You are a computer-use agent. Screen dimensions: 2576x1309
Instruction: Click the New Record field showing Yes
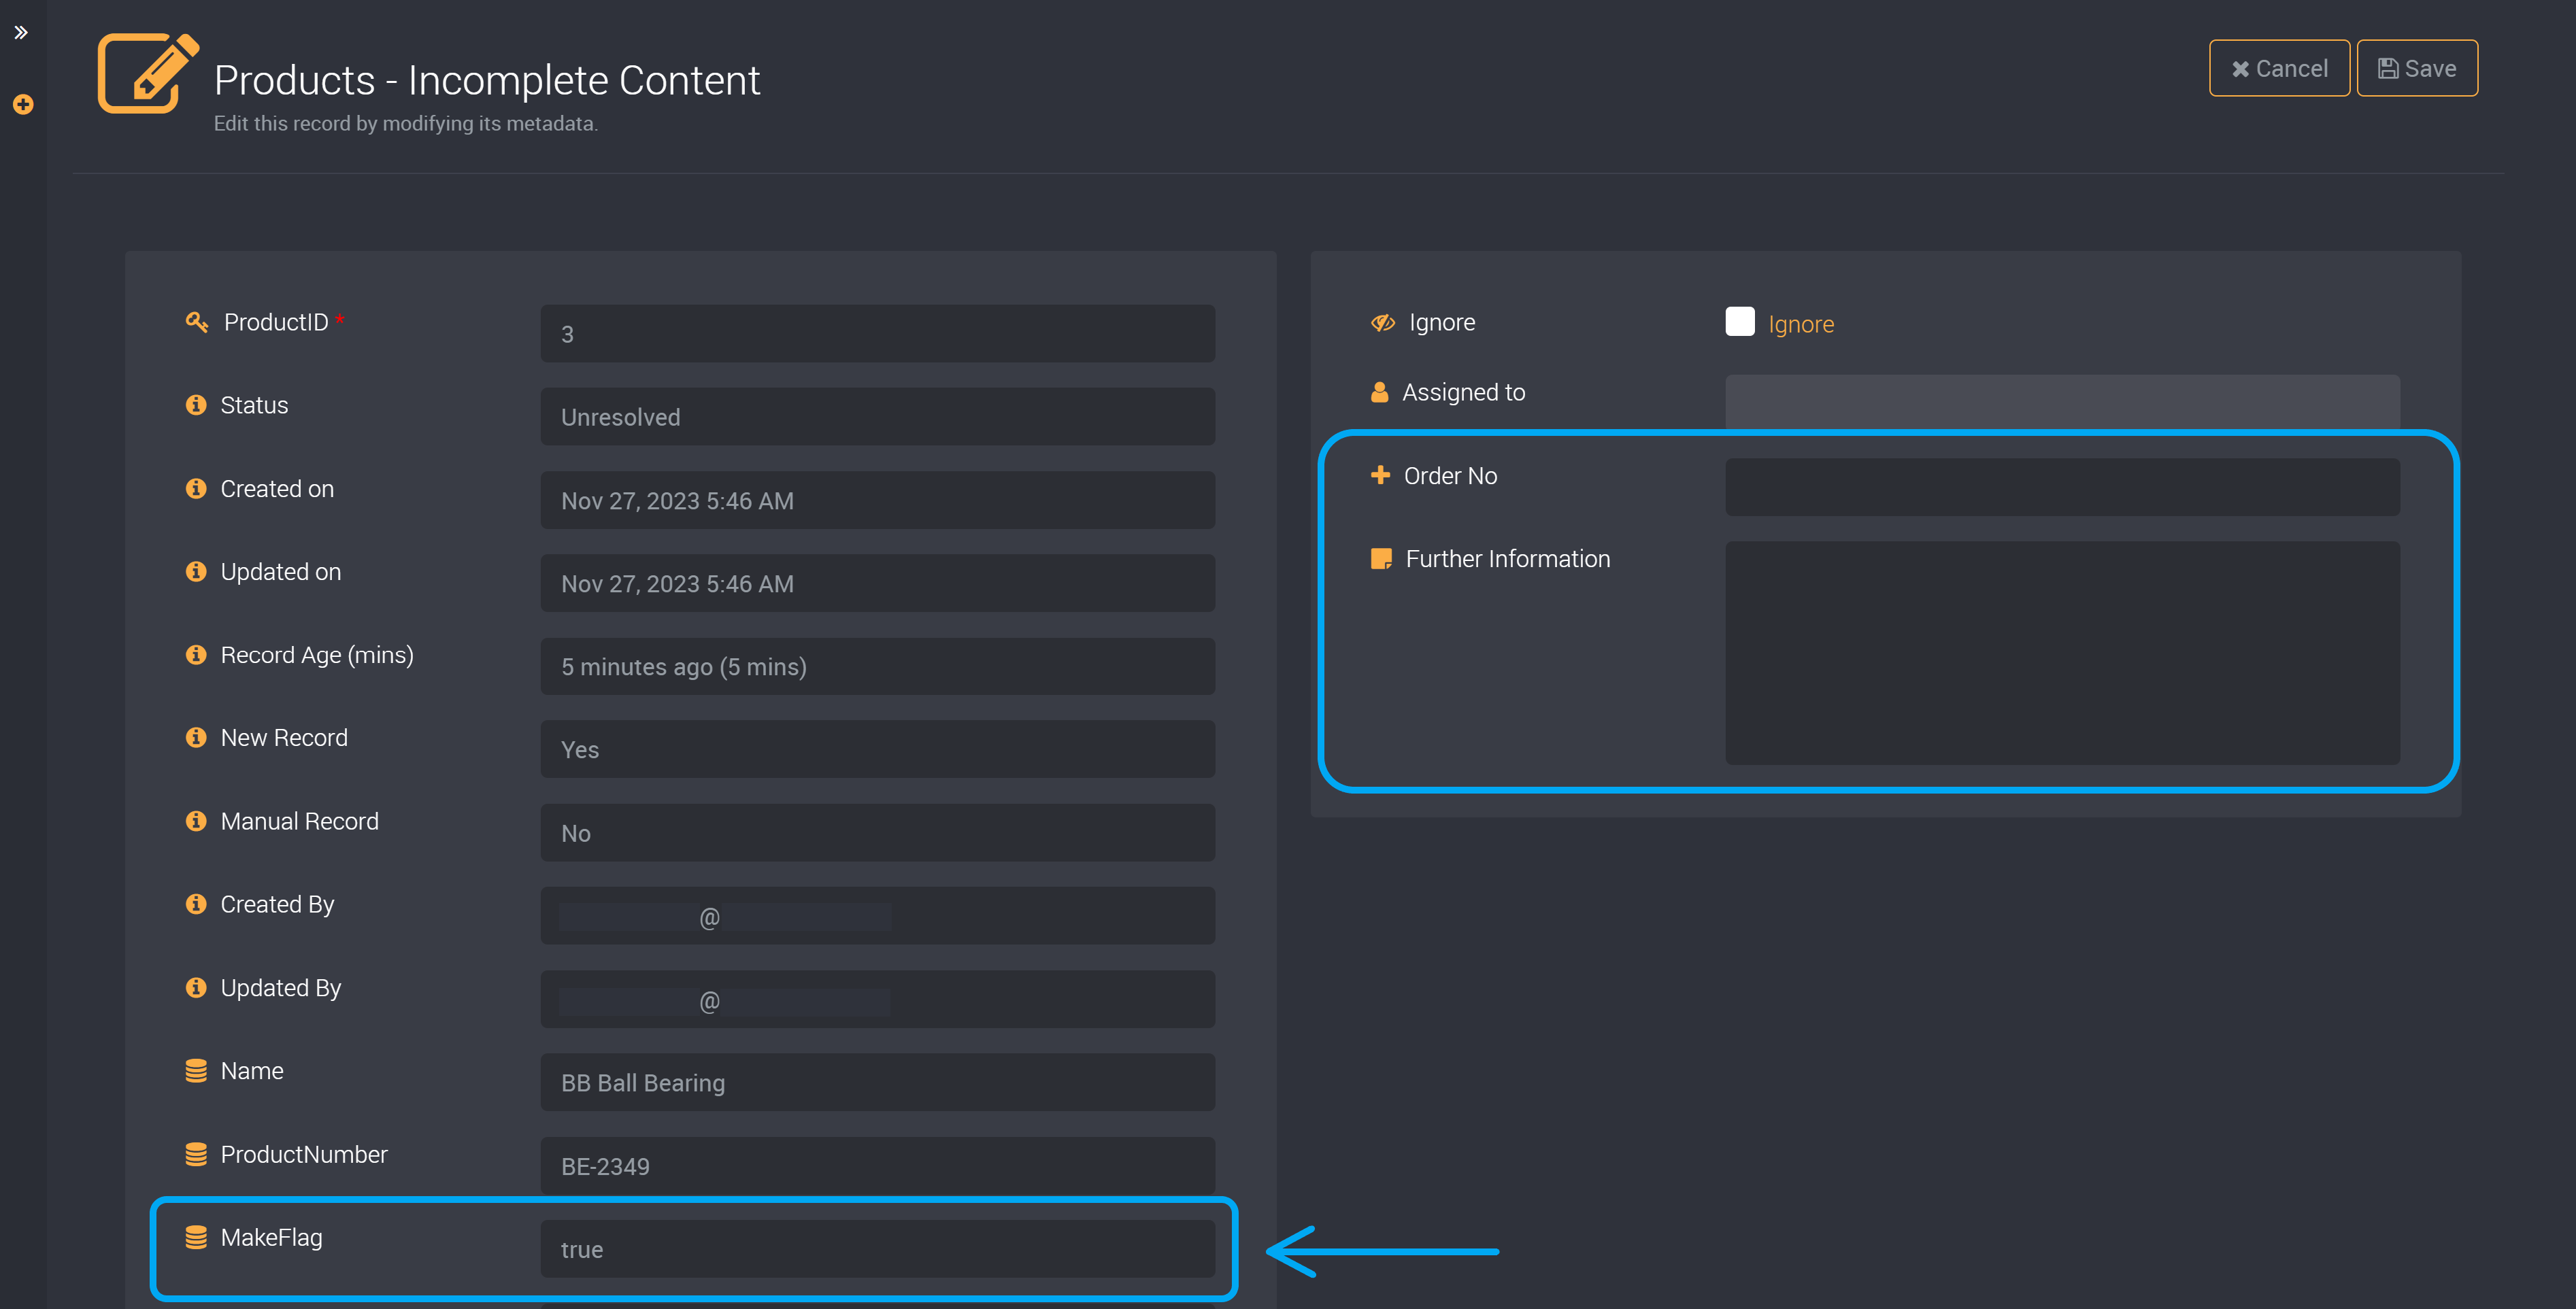click(x=878, y=750)
